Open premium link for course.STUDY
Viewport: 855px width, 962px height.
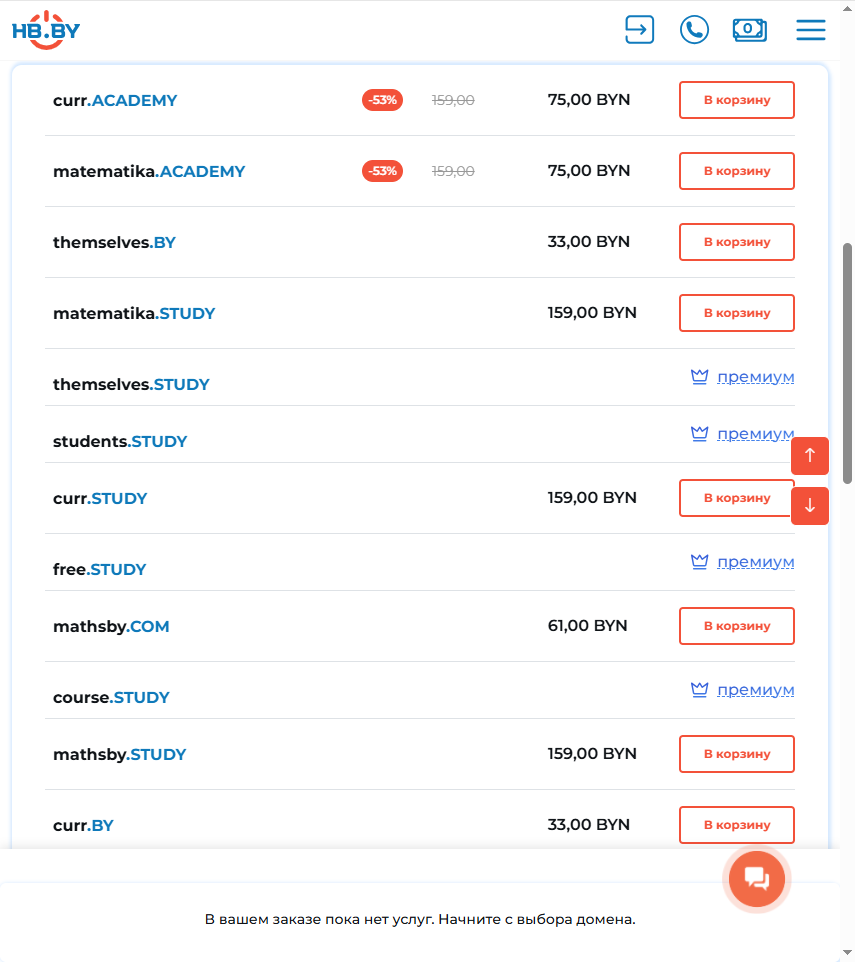[x=755, y=690]
